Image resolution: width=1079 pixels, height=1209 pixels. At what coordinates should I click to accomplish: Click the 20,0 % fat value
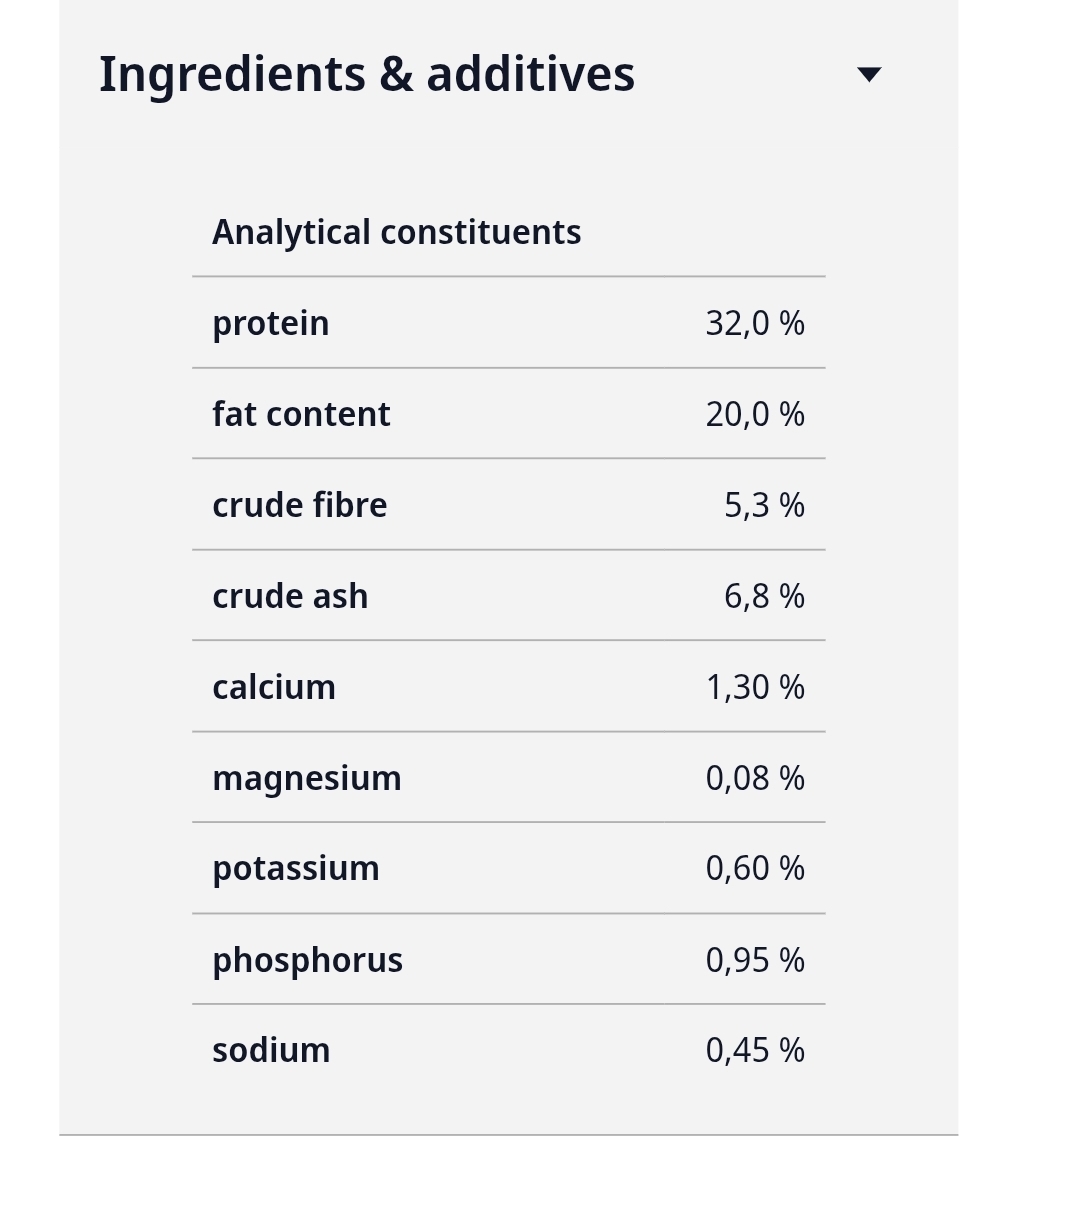755,414
